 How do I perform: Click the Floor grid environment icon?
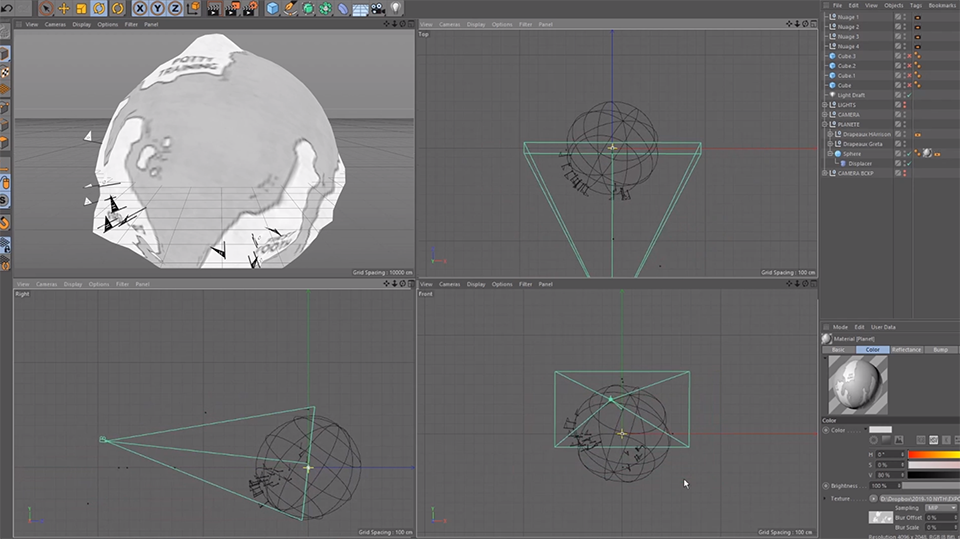(x=360, y=9)
